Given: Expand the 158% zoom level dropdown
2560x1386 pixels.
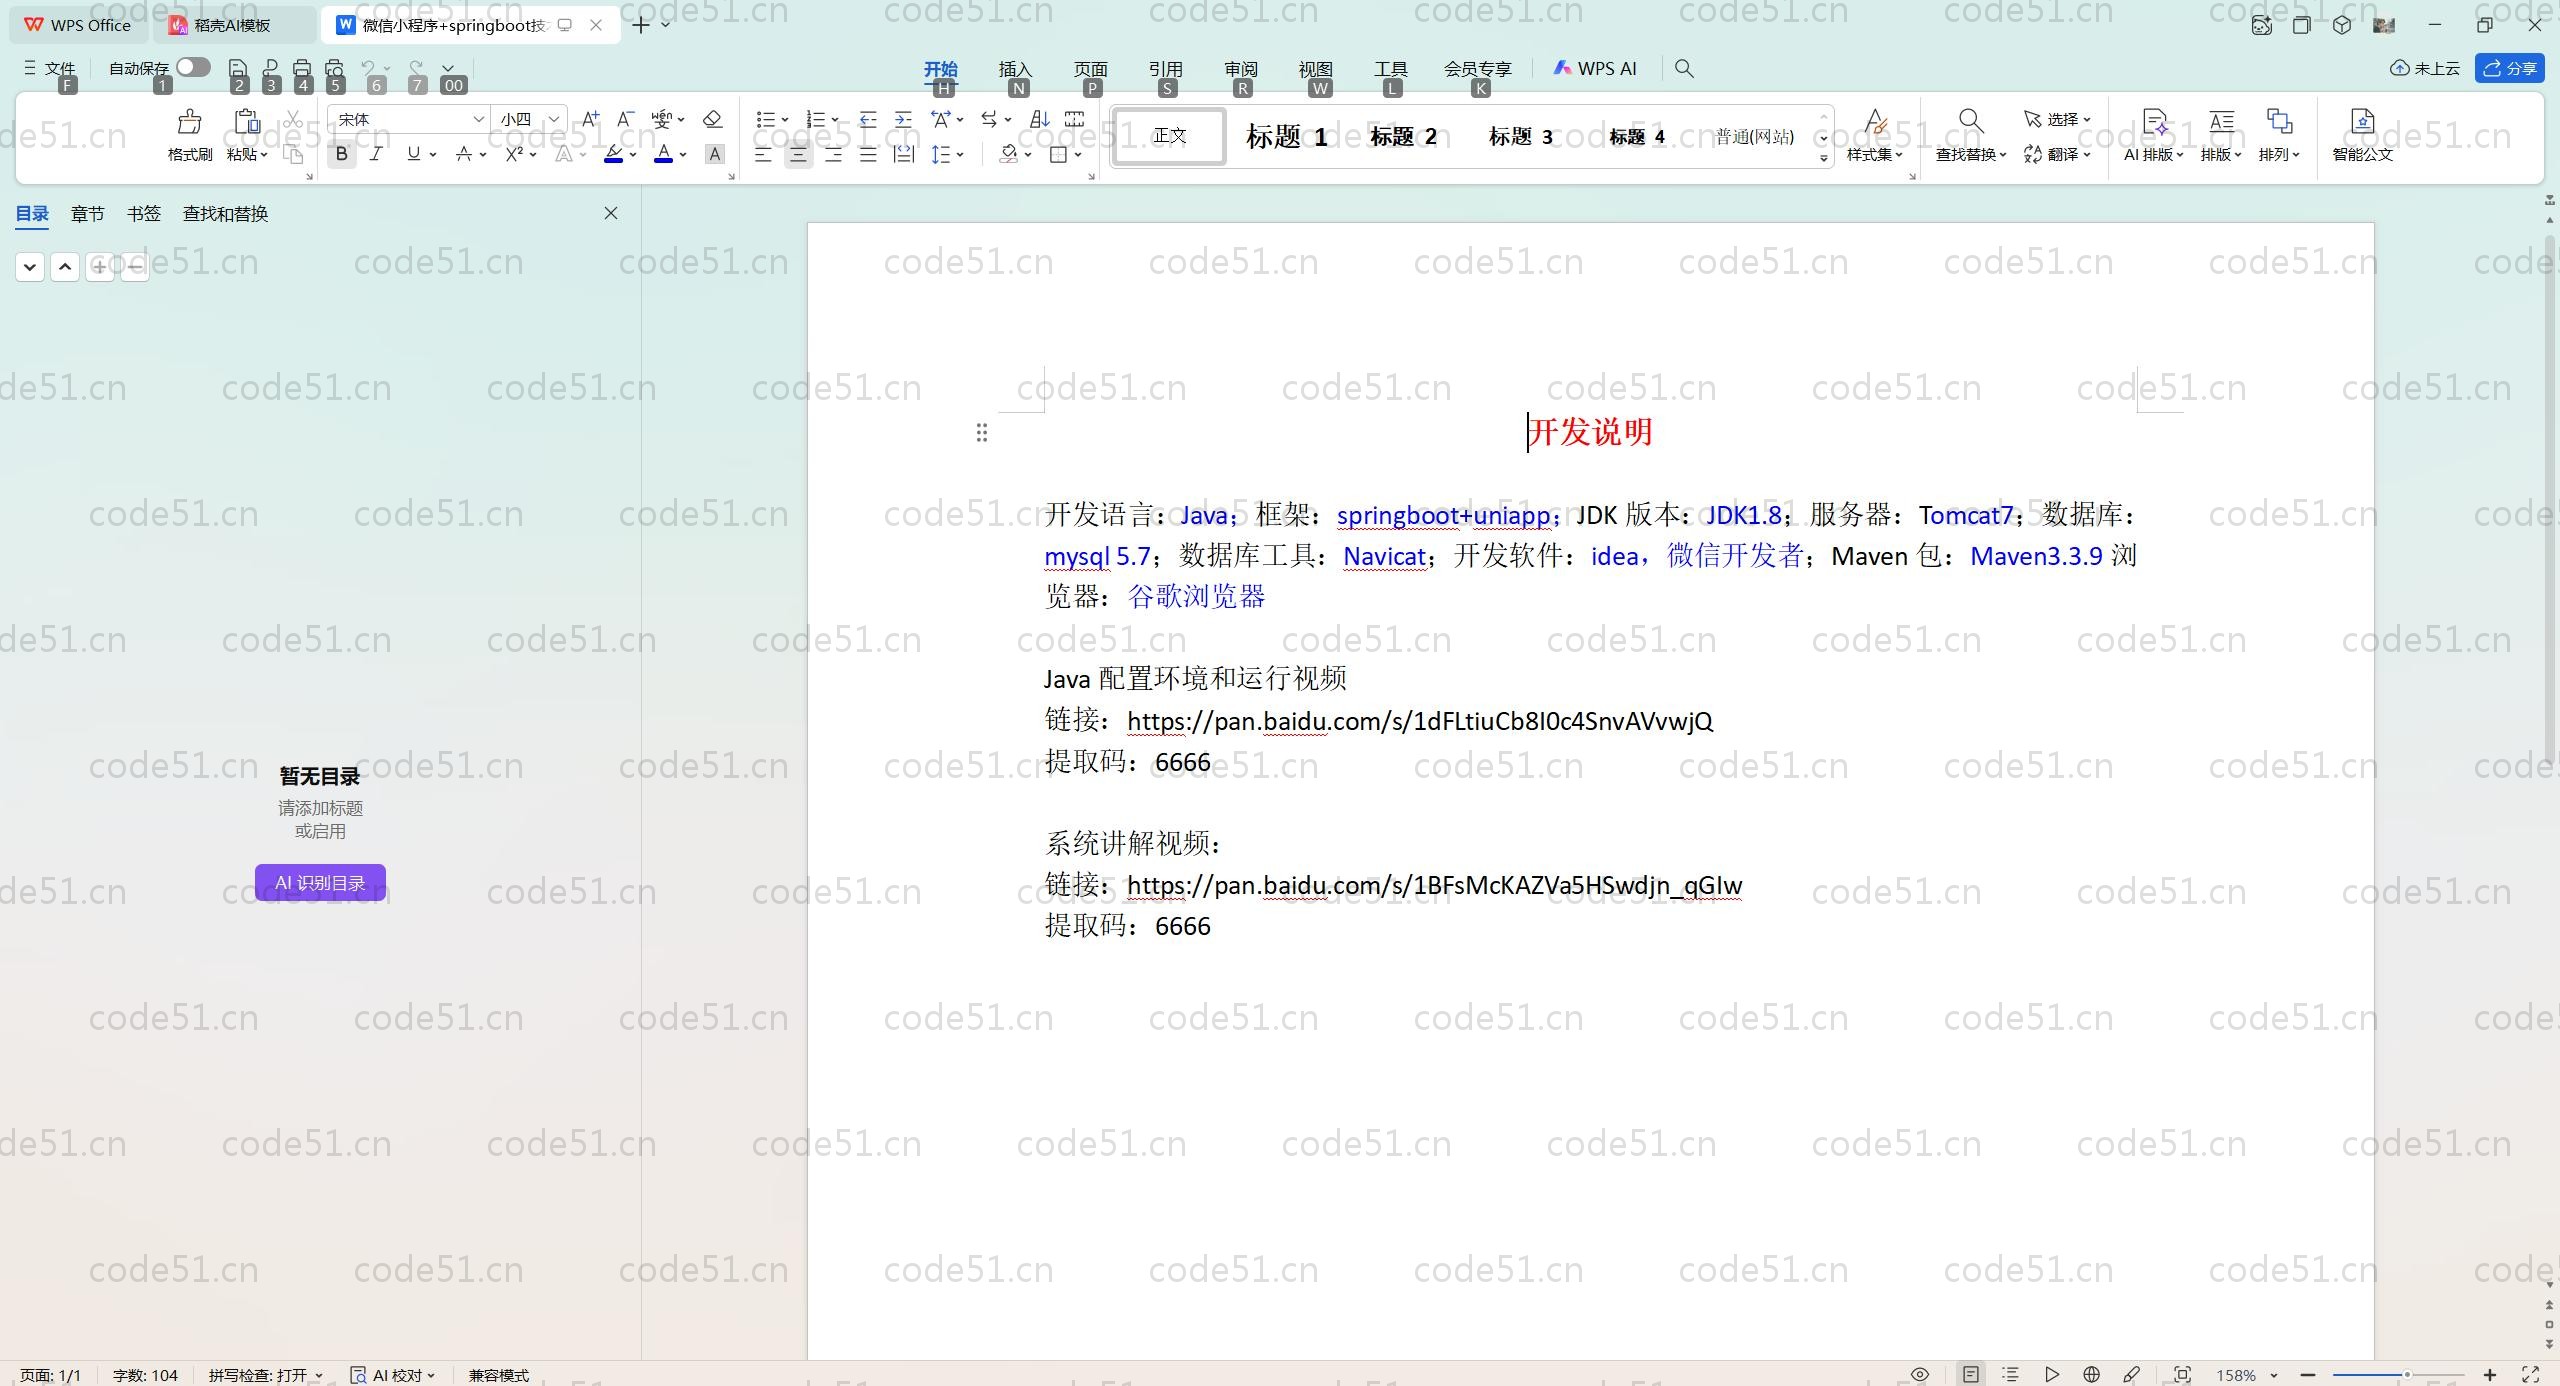Looking at the screenshot, I should [2274, 1375].
